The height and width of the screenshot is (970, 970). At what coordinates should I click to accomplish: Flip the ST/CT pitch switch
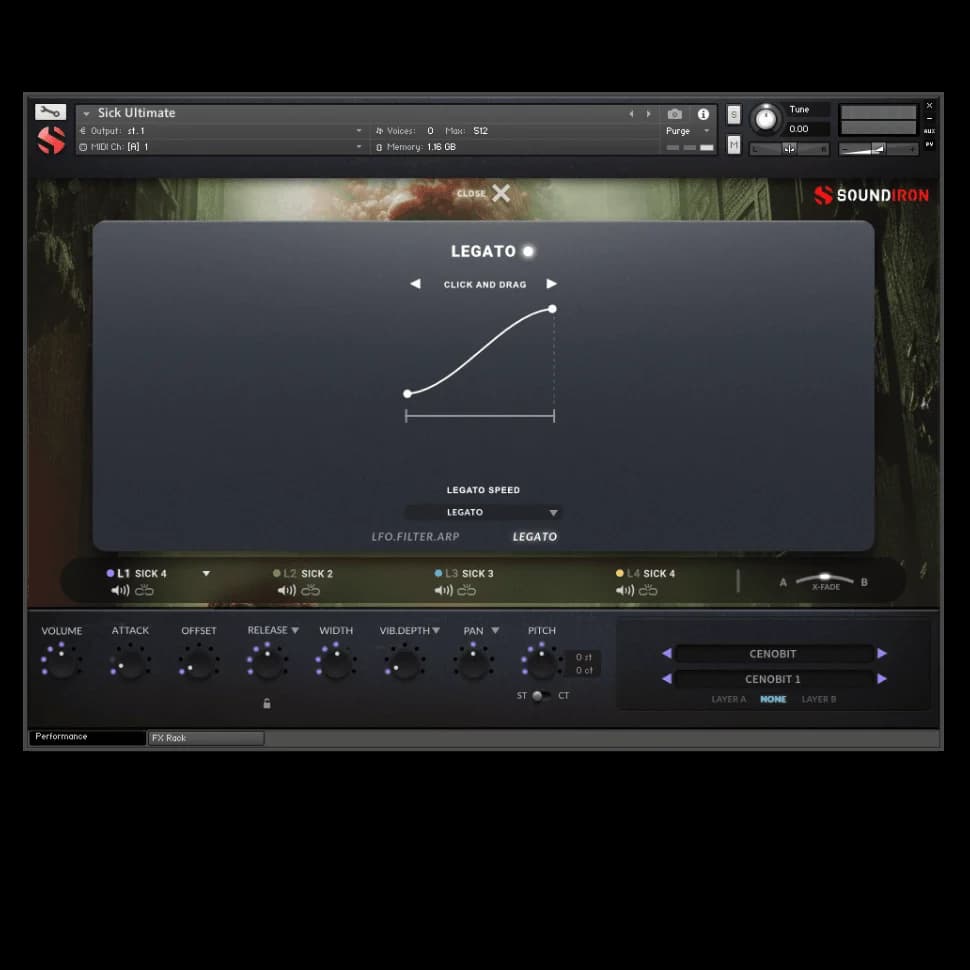pos(540,696)
